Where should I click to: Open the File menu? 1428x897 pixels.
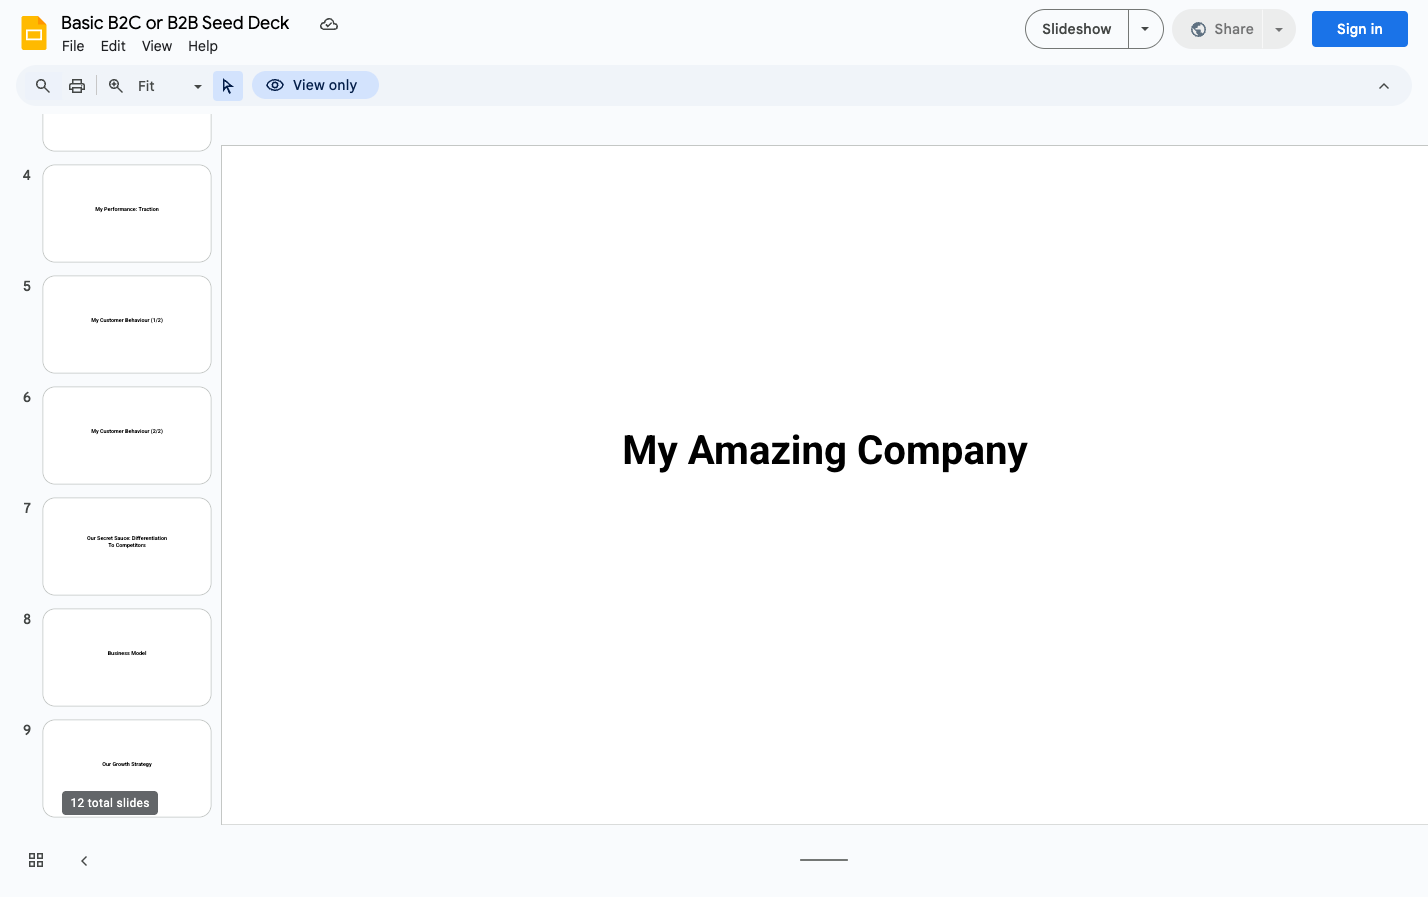pyautogui.click(x=73, y=46)
